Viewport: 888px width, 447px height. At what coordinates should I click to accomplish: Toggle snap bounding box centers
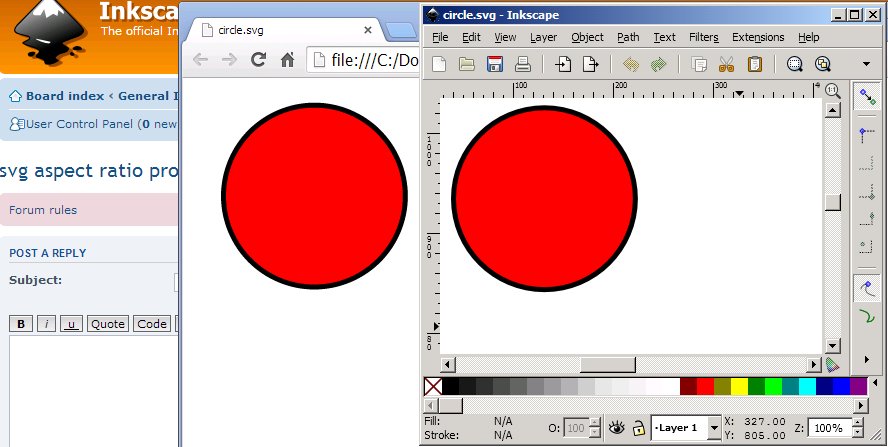(x=866, y=246)
